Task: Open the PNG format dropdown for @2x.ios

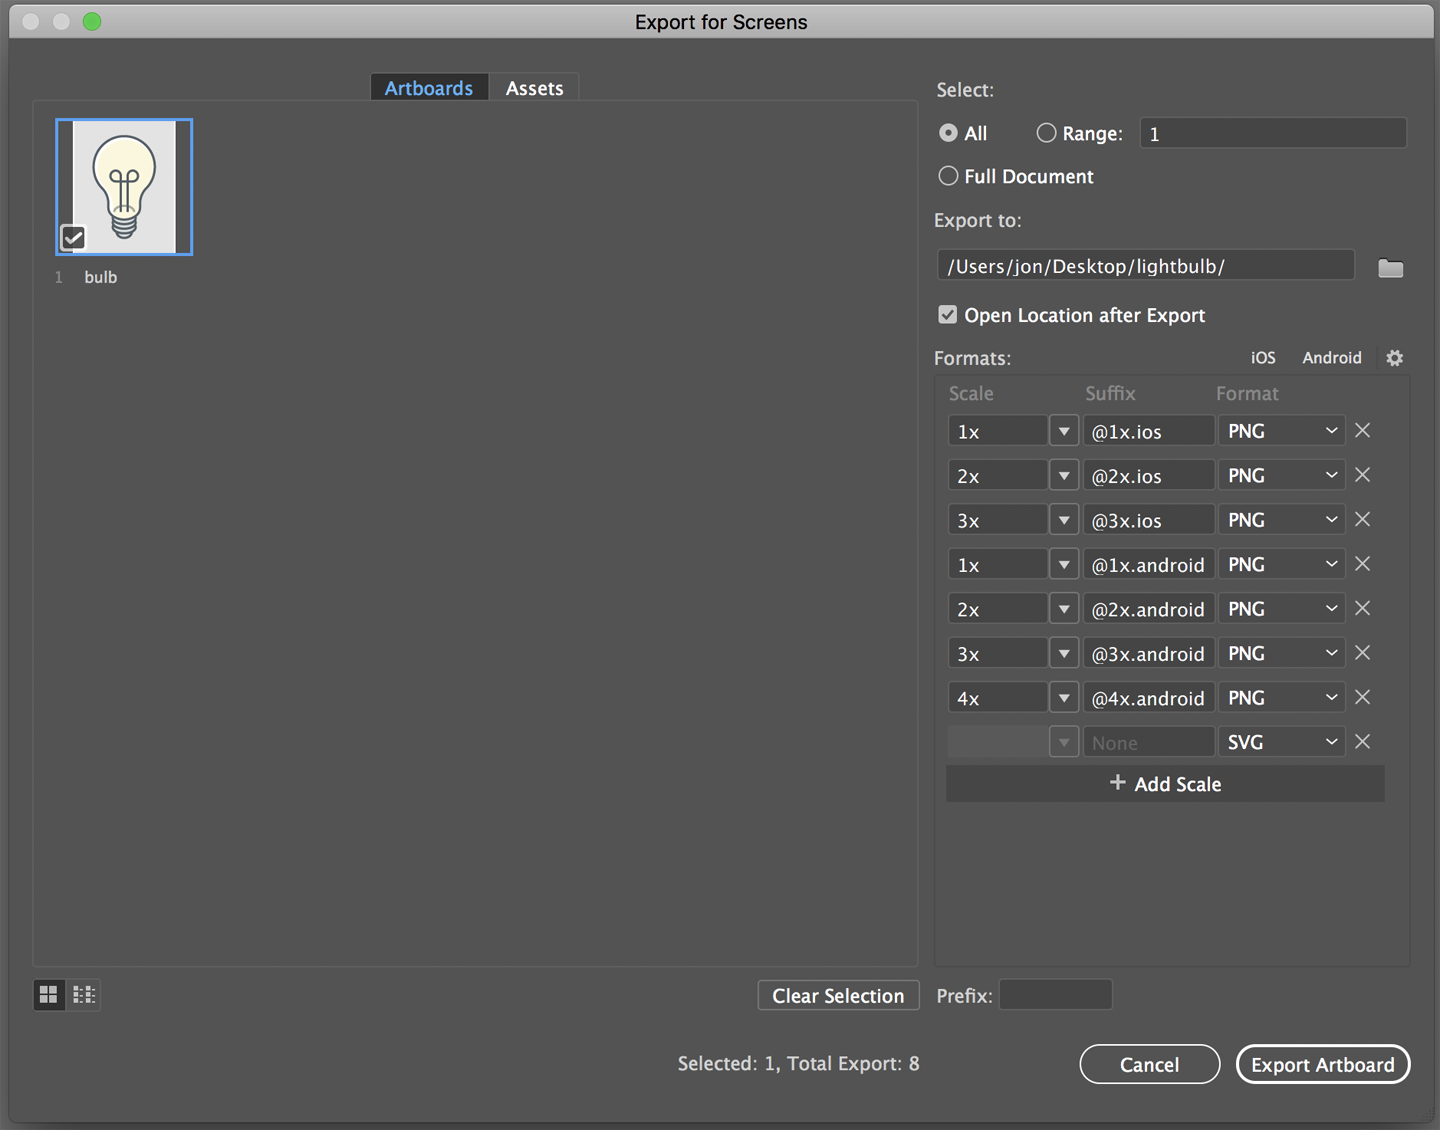Action: tap(1330, 474)
